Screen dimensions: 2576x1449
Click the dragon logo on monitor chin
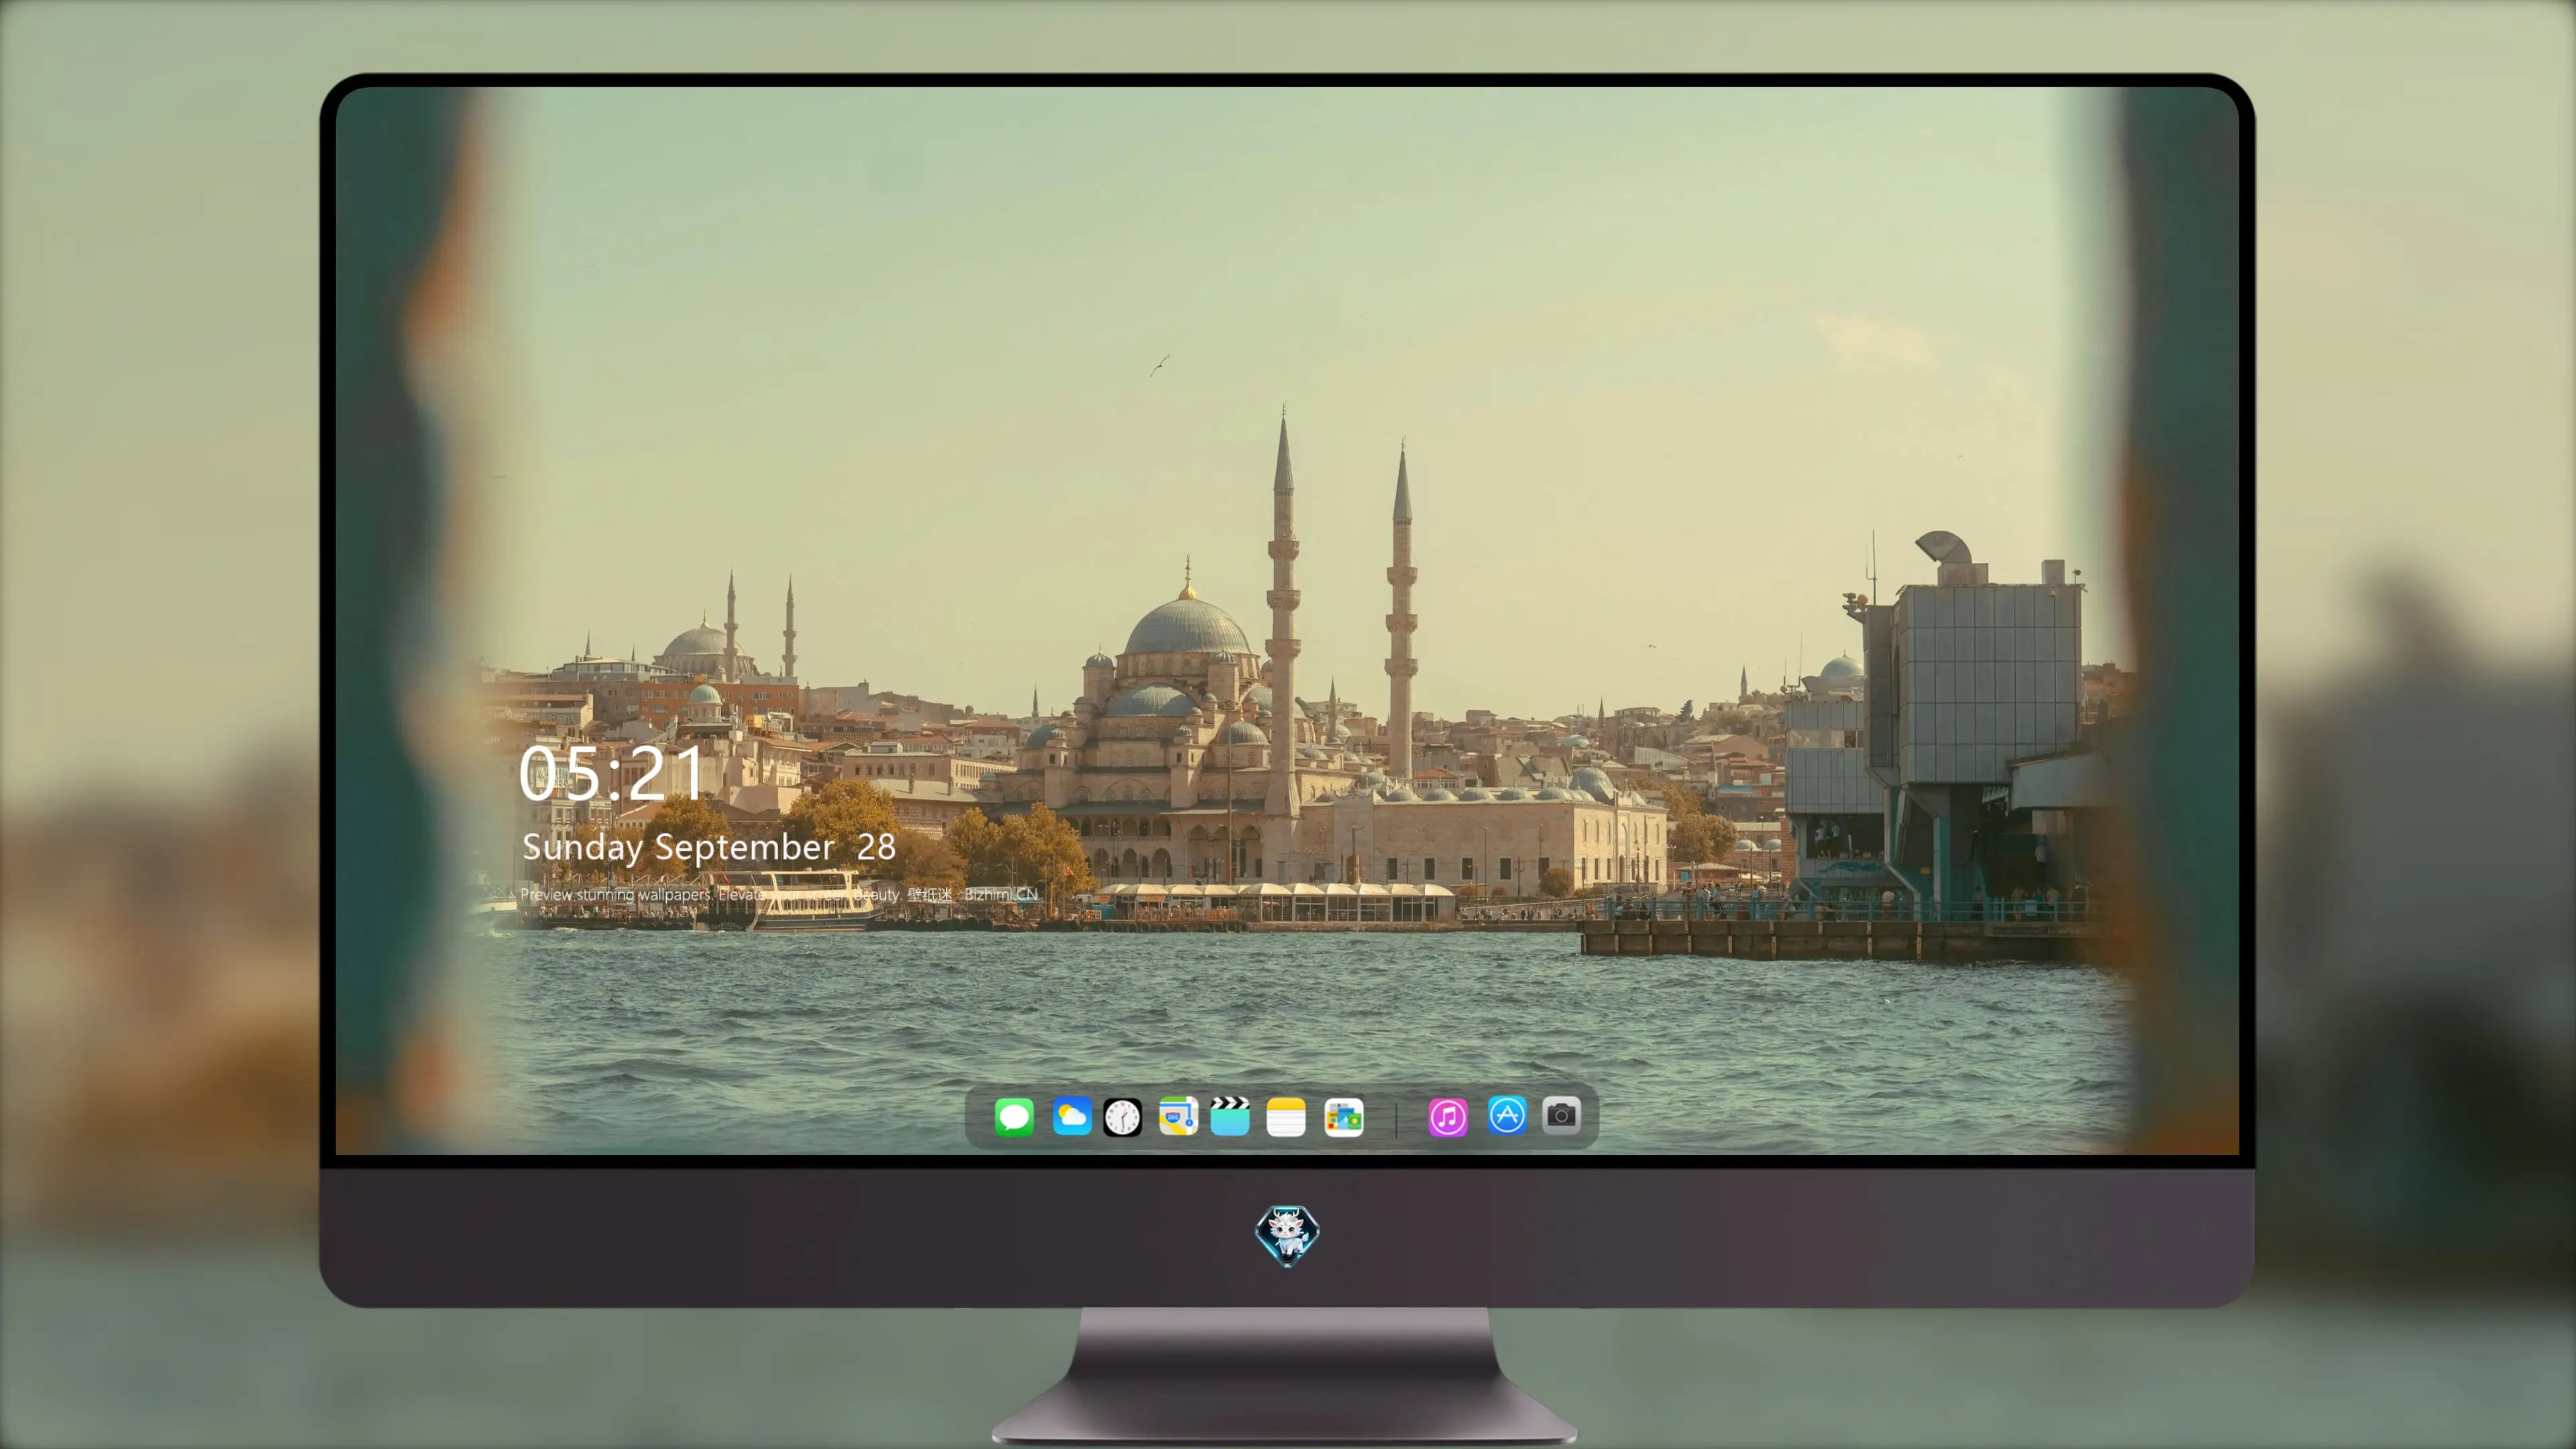pos(1287,1235)
